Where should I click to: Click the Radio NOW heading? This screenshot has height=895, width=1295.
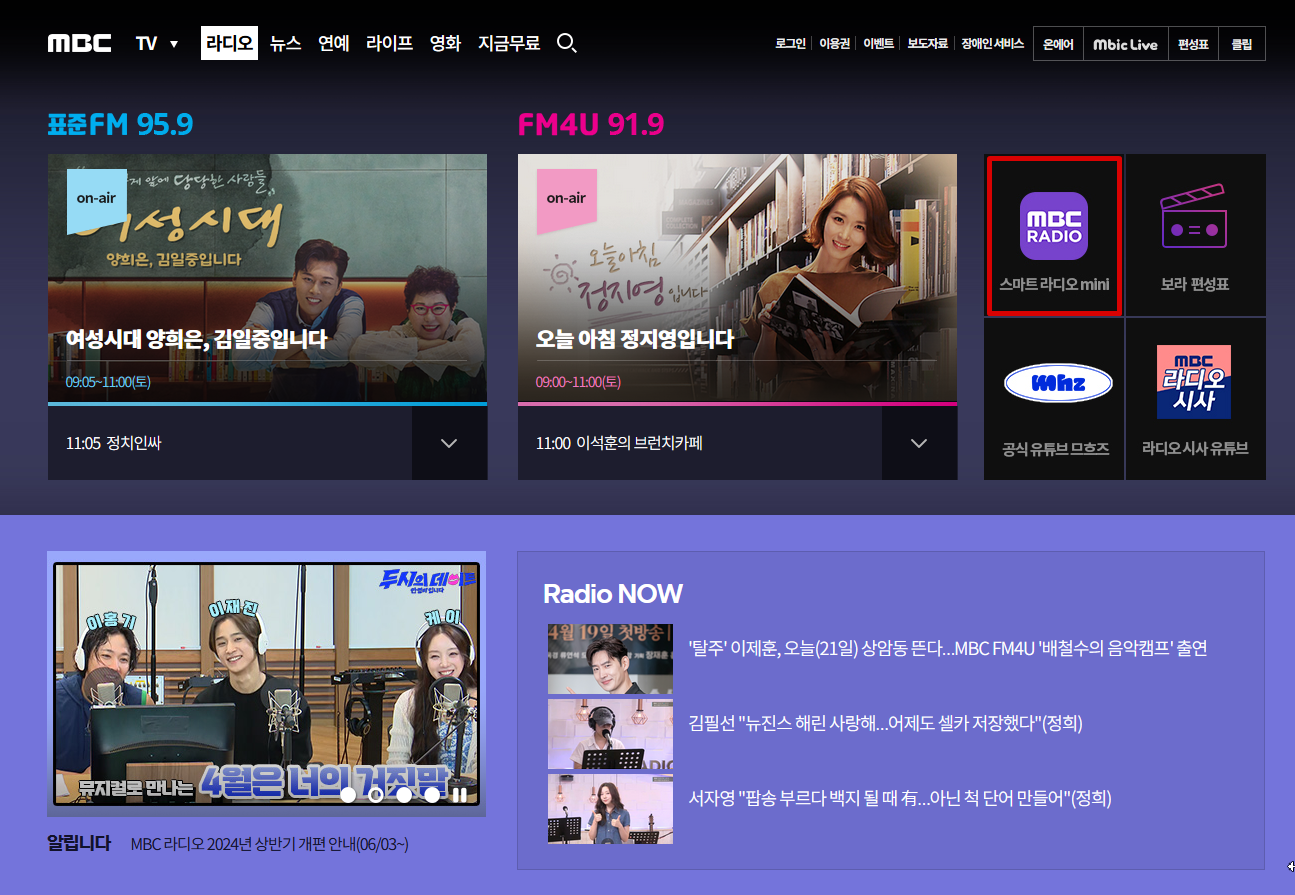click(613, 594)
